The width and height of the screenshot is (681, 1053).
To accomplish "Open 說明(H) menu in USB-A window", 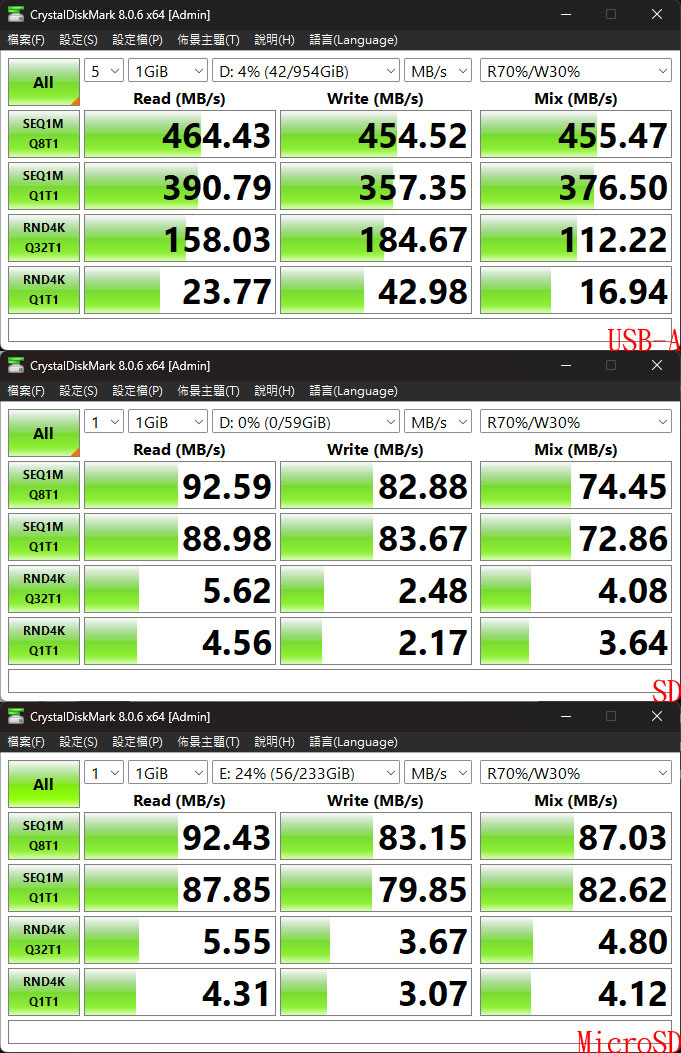I will (x=275, y=40).
